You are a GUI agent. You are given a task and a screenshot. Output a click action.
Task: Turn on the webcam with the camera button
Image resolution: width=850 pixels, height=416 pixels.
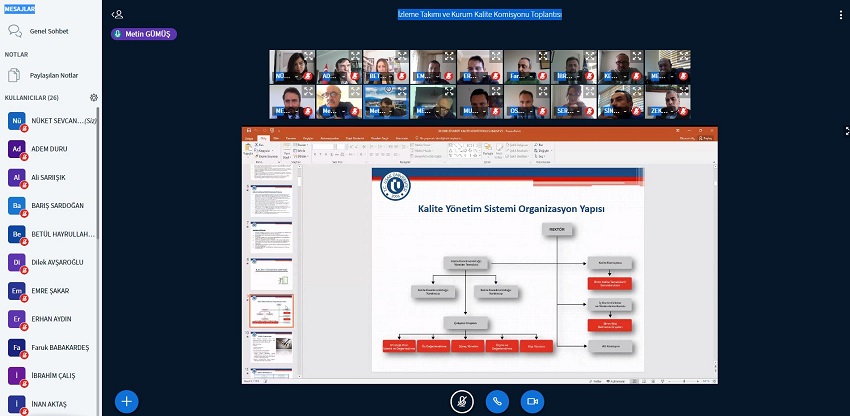[532, 401]
